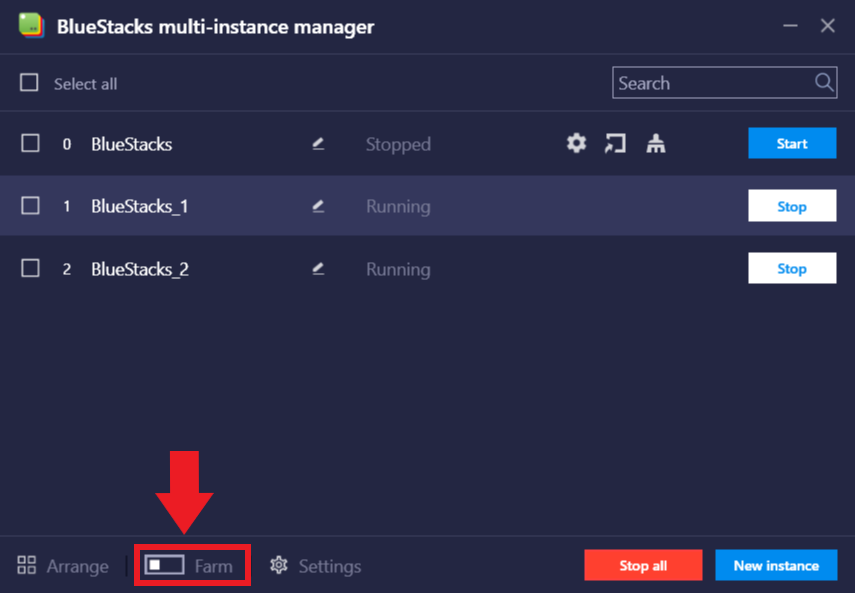Screen dimensions: 855x593
Task: Check the BlueStacks_1 checkbox
Action: tap(30, 205)
